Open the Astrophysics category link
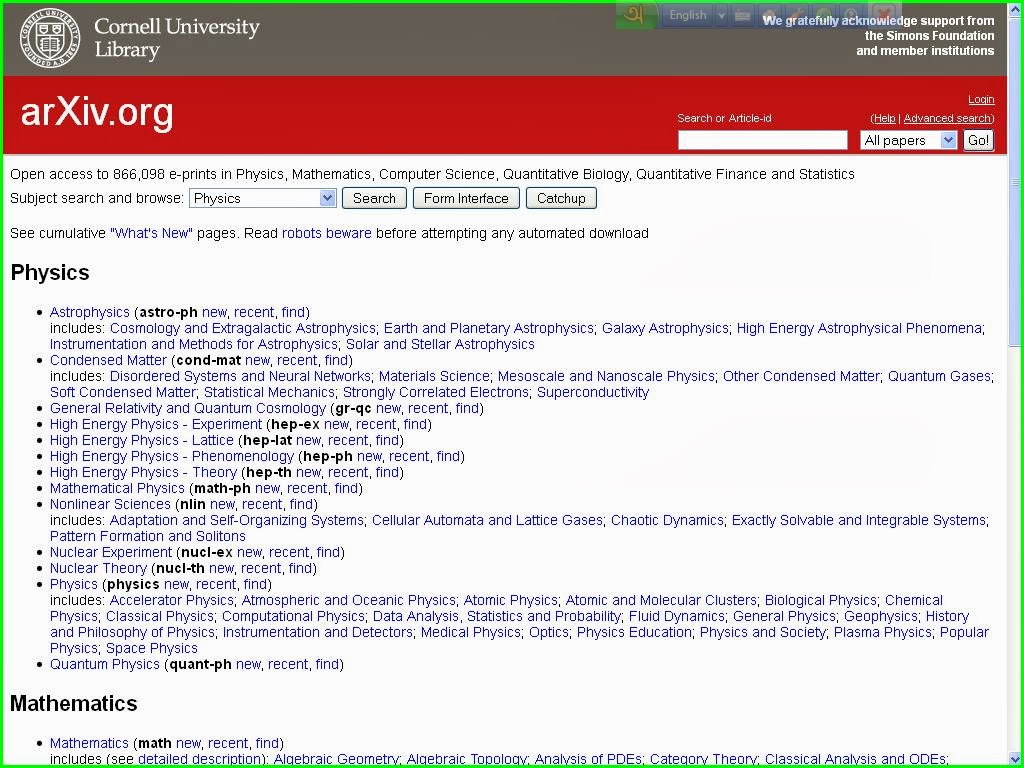 coord(90,312)
